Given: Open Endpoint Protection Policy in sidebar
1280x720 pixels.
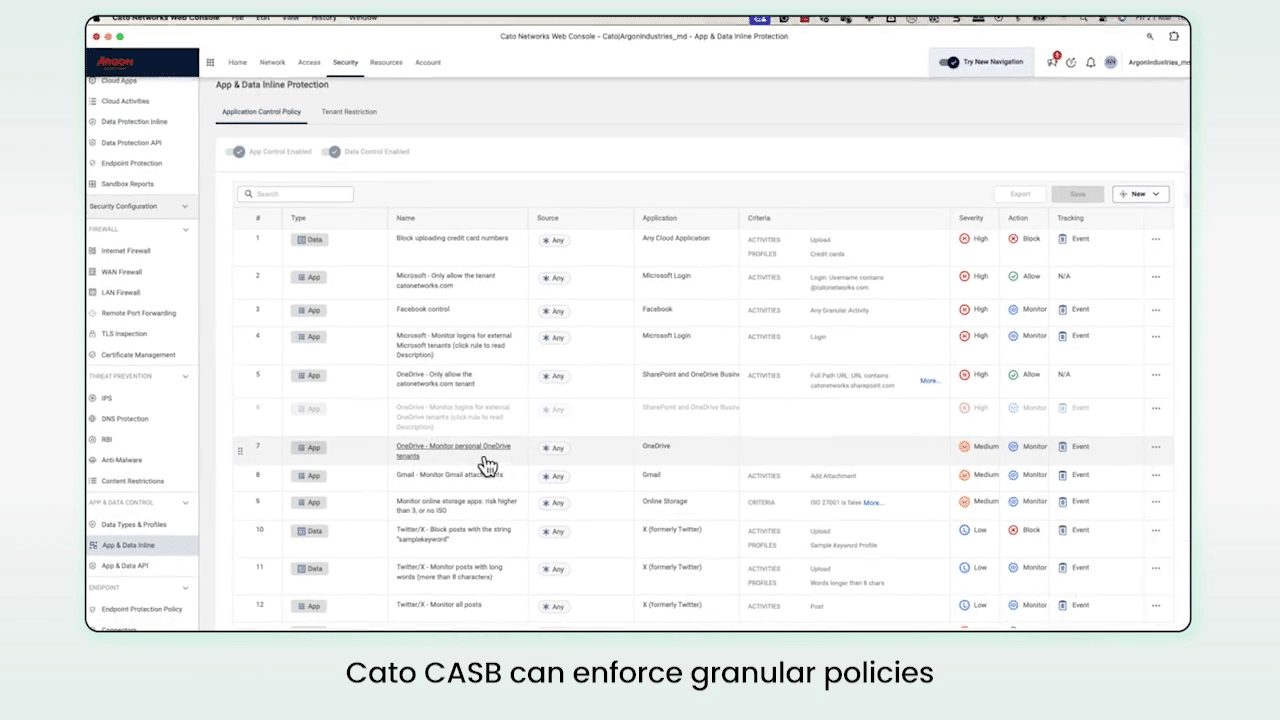Looking at the screenshot, I should click(141, 609).
